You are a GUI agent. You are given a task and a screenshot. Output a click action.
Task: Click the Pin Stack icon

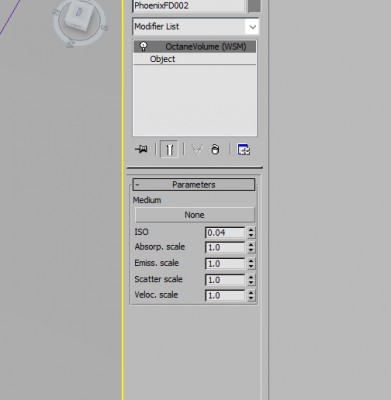[x=141, y=149]
